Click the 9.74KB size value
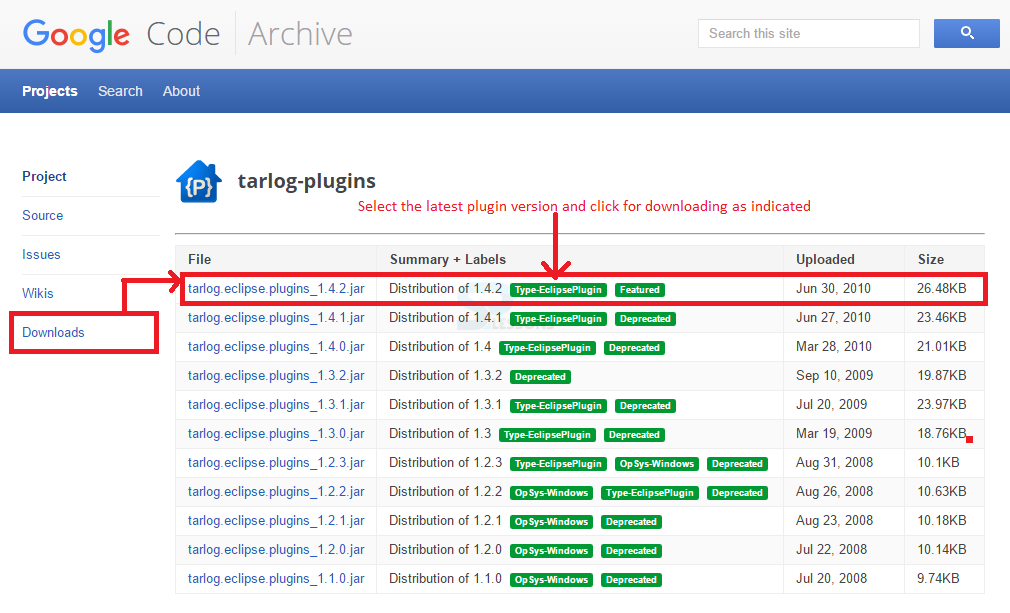 (x=938, y=578)
